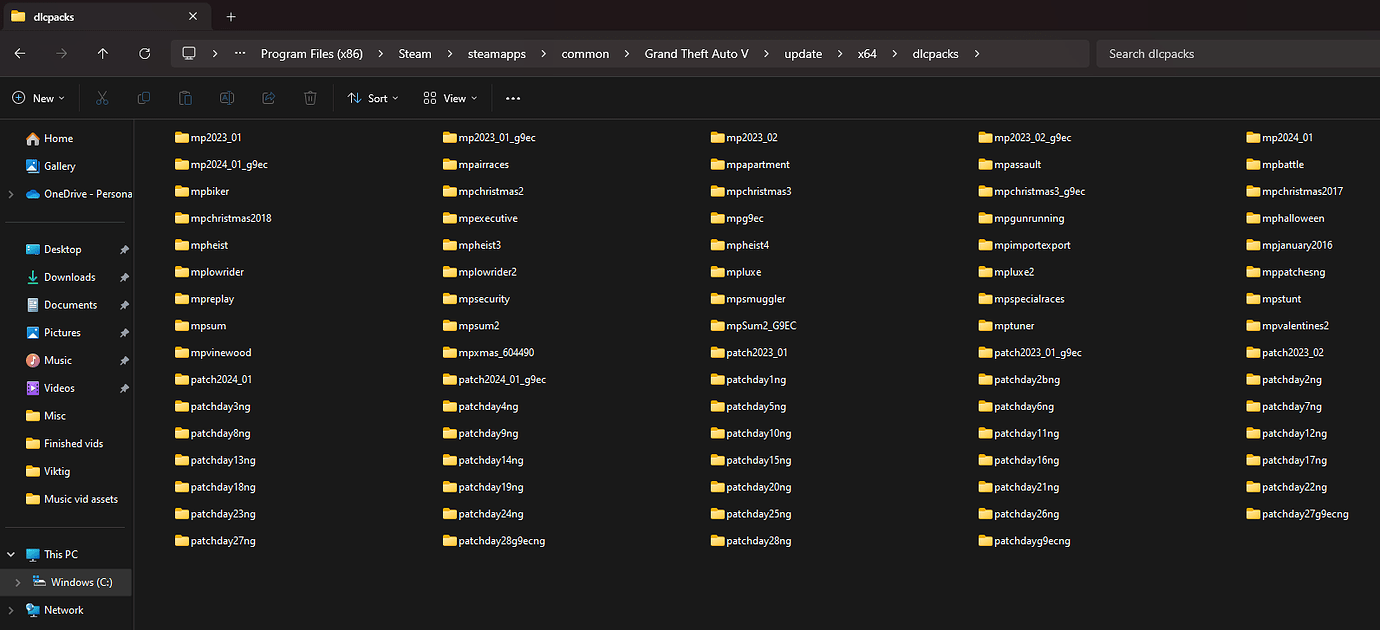
Task: Open the See more three-dots menu
Action: point(513,98)
